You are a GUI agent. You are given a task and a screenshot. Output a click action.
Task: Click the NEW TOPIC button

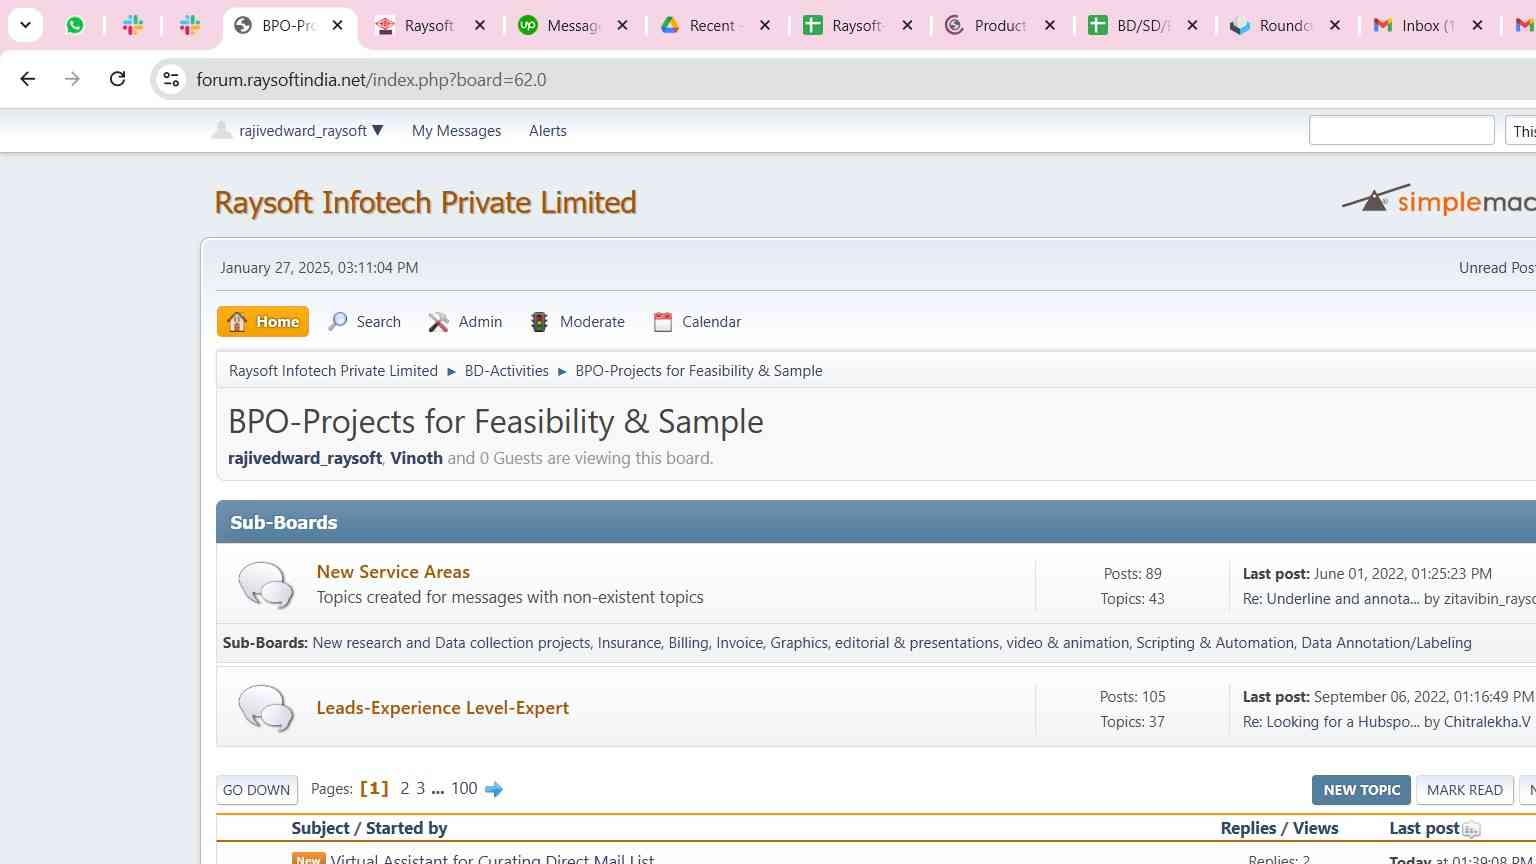click(x=1361, y=790)
